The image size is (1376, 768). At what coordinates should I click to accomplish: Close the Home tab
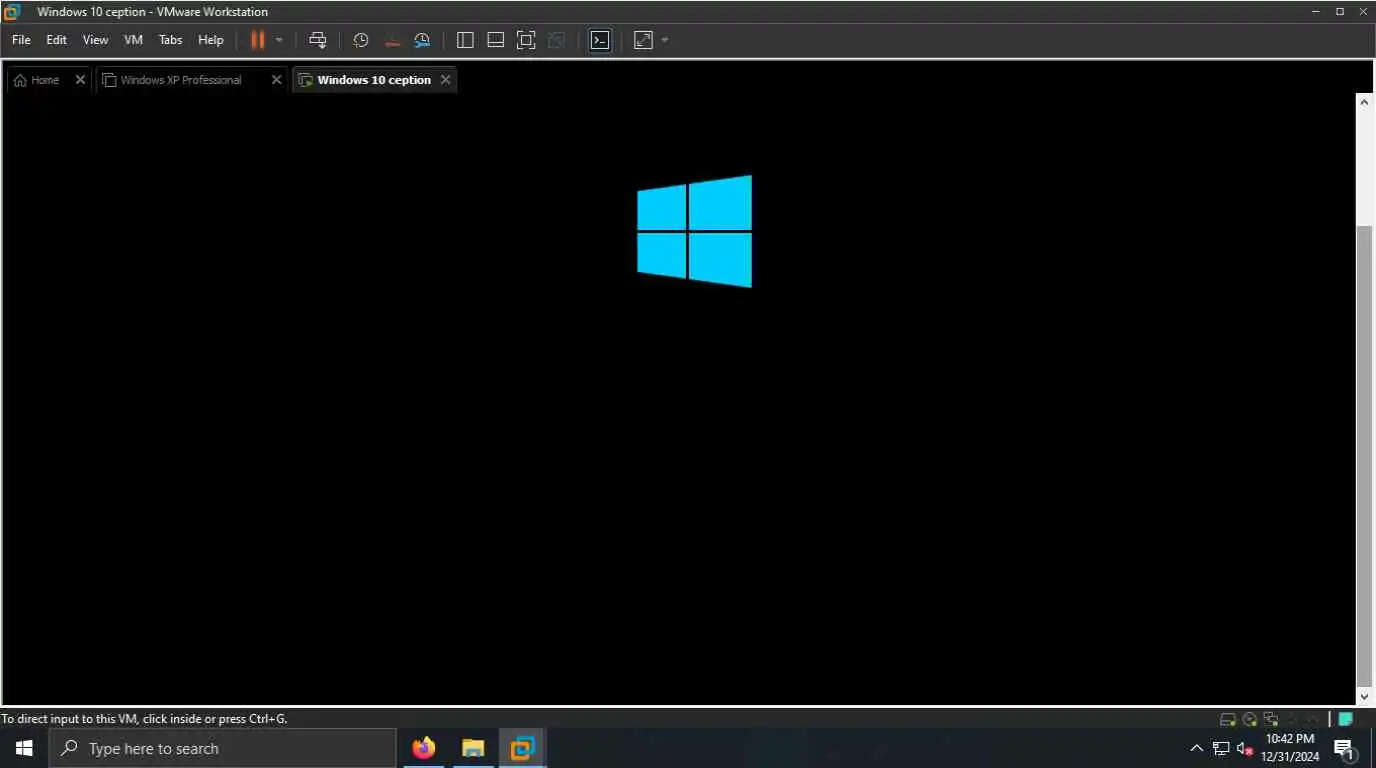pyautogui.click(x=81, y=80)
